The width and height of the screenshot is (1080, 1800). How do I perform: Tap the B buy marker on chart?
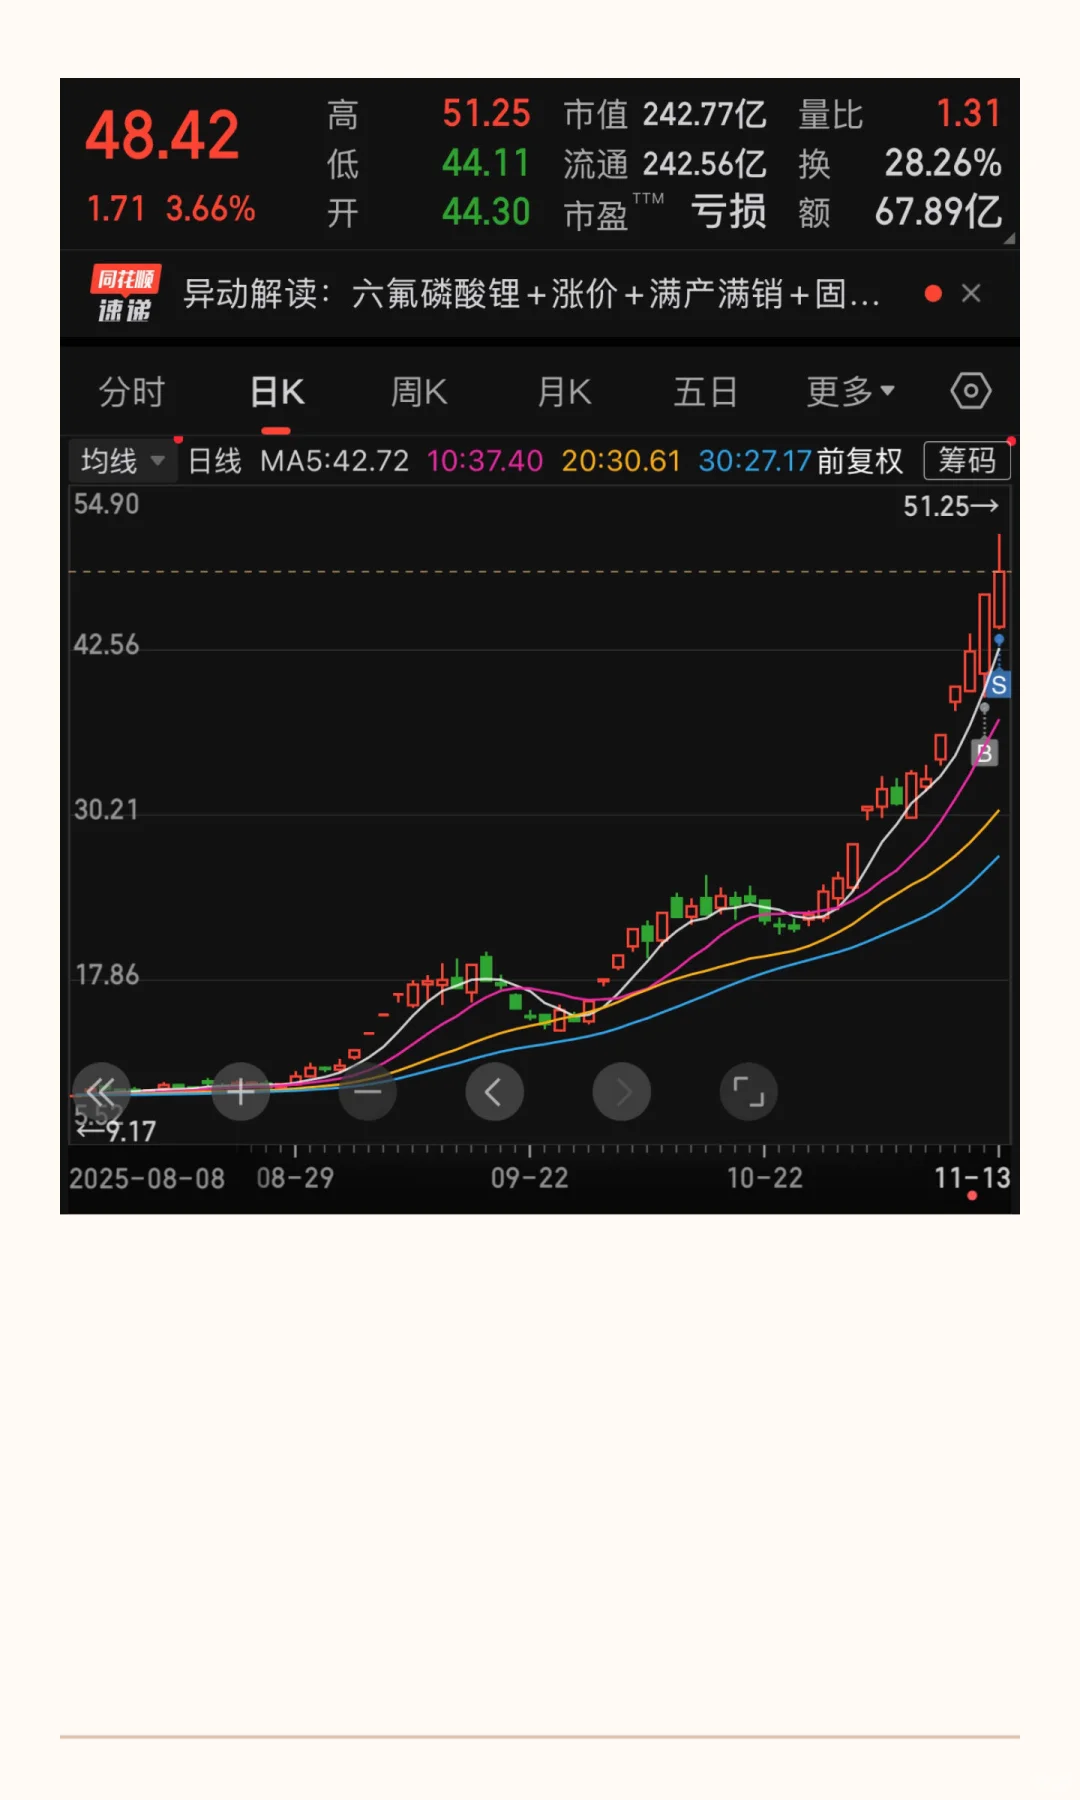[x=984, y=753]
